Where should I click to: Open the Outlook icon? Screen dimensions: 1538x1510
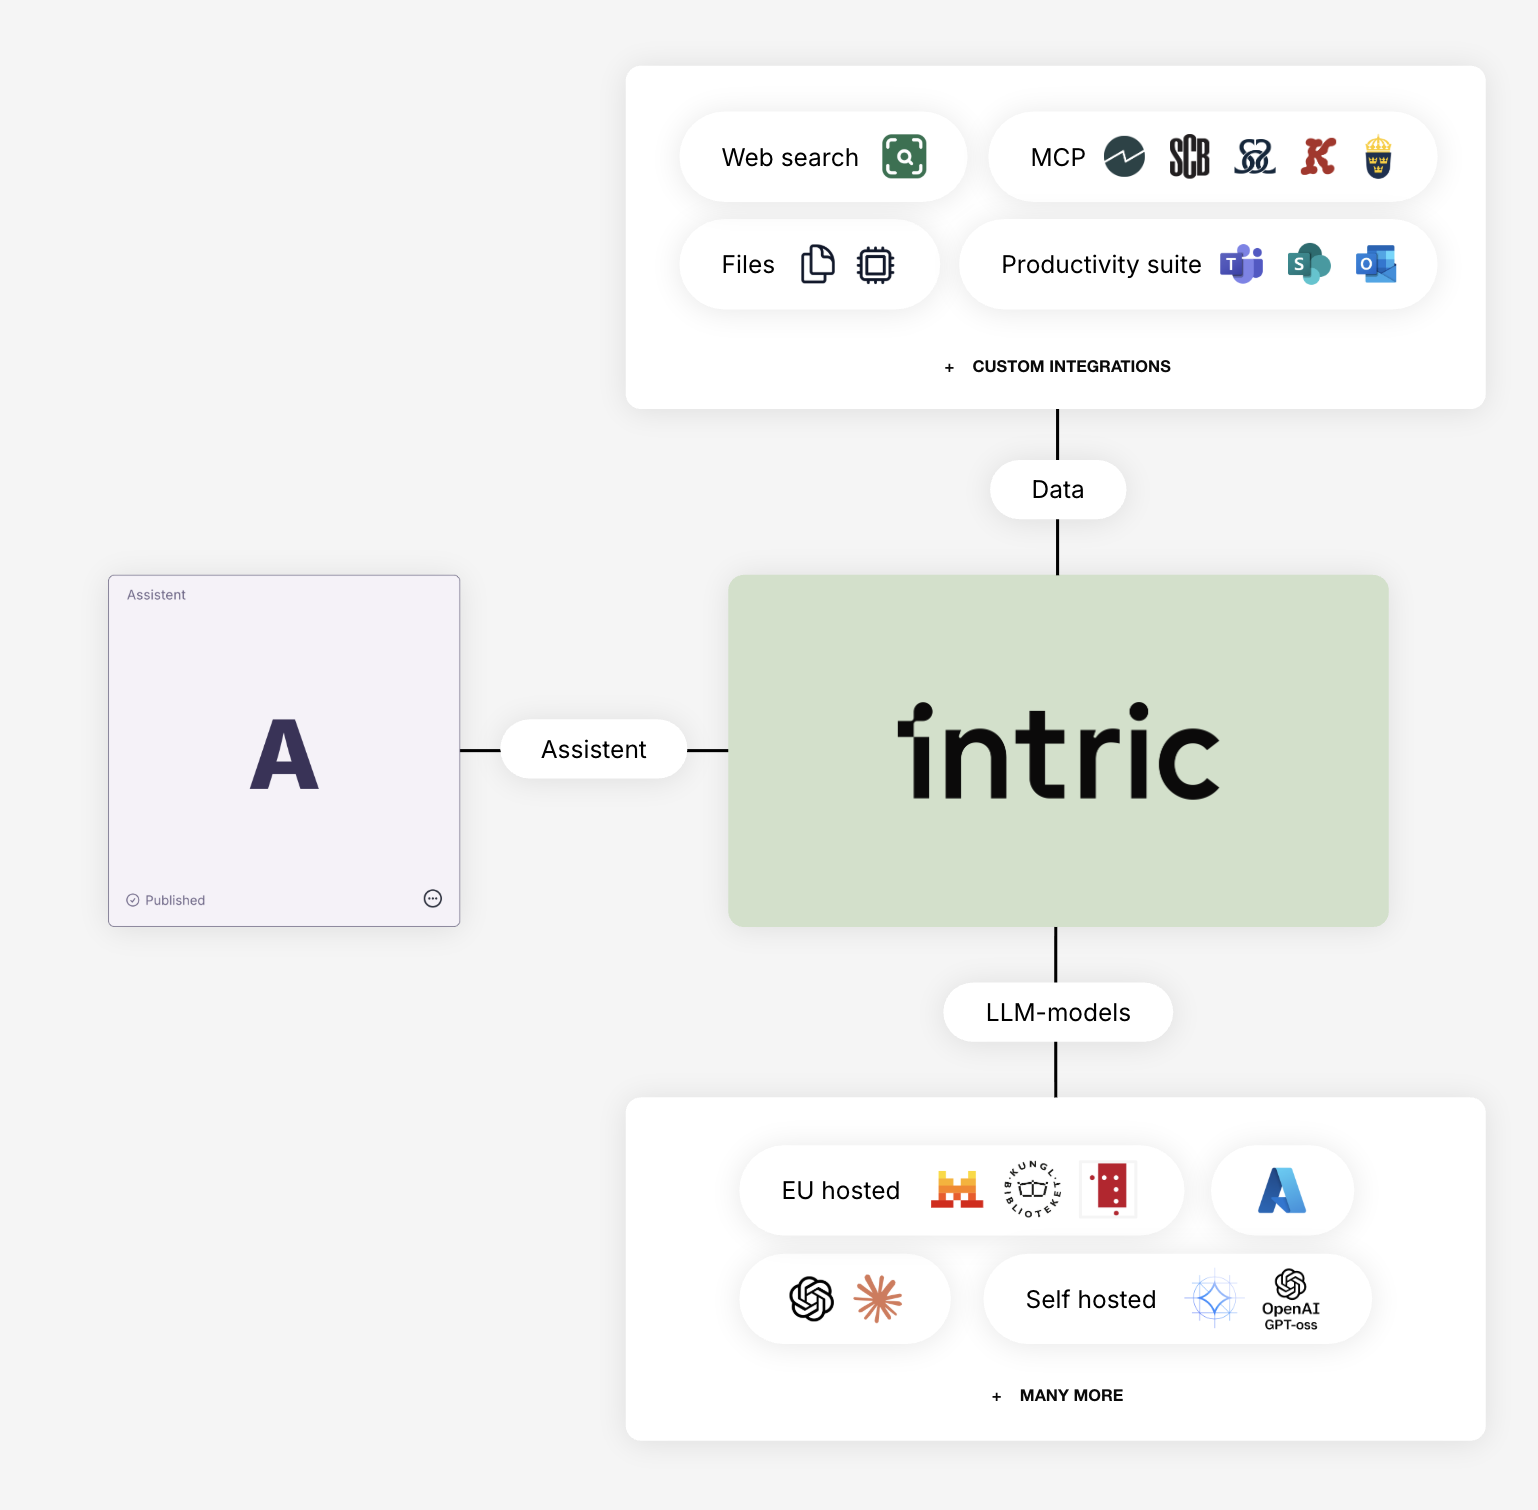1376,264
